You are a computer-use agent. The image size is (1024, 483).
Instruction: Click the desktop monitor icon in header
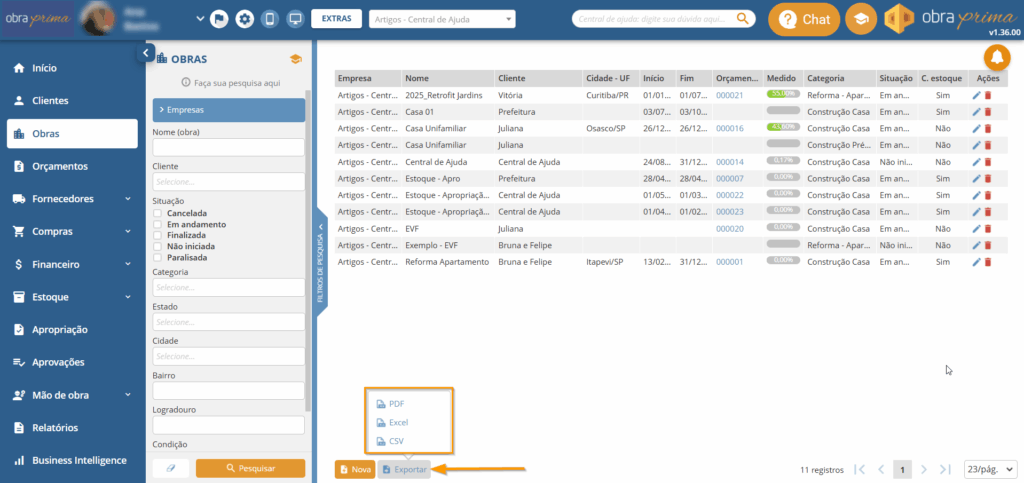295,19
